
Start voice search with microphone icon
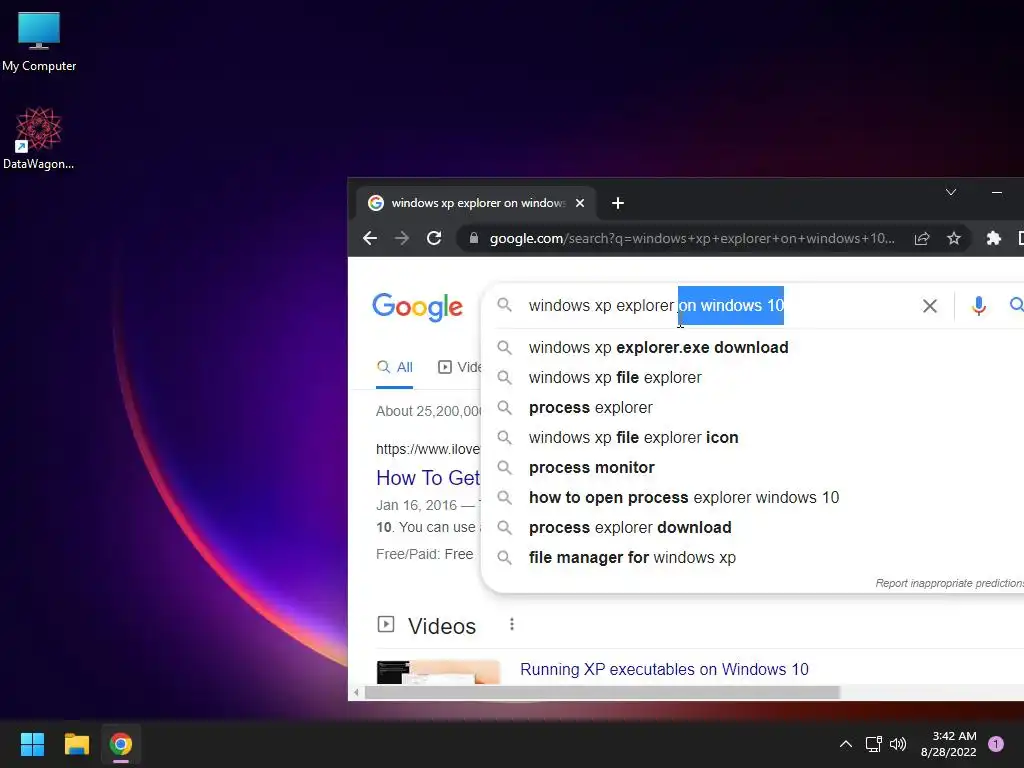pos(978,306)
